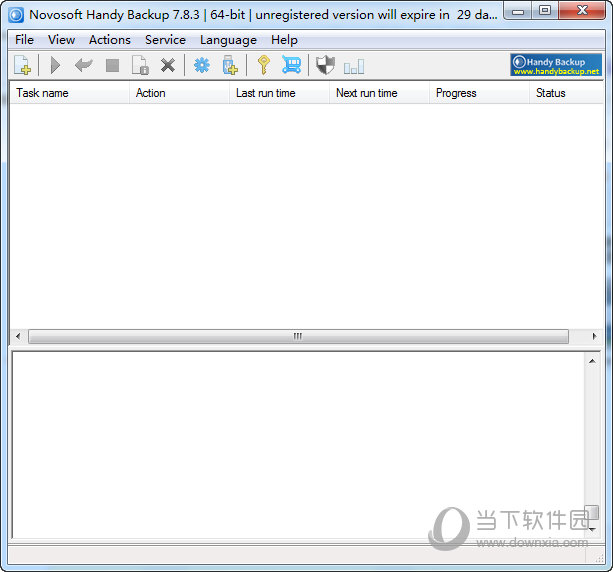Click the yellow key registration icon
This screenshot has width=613, height=572.
coord(263,65)
